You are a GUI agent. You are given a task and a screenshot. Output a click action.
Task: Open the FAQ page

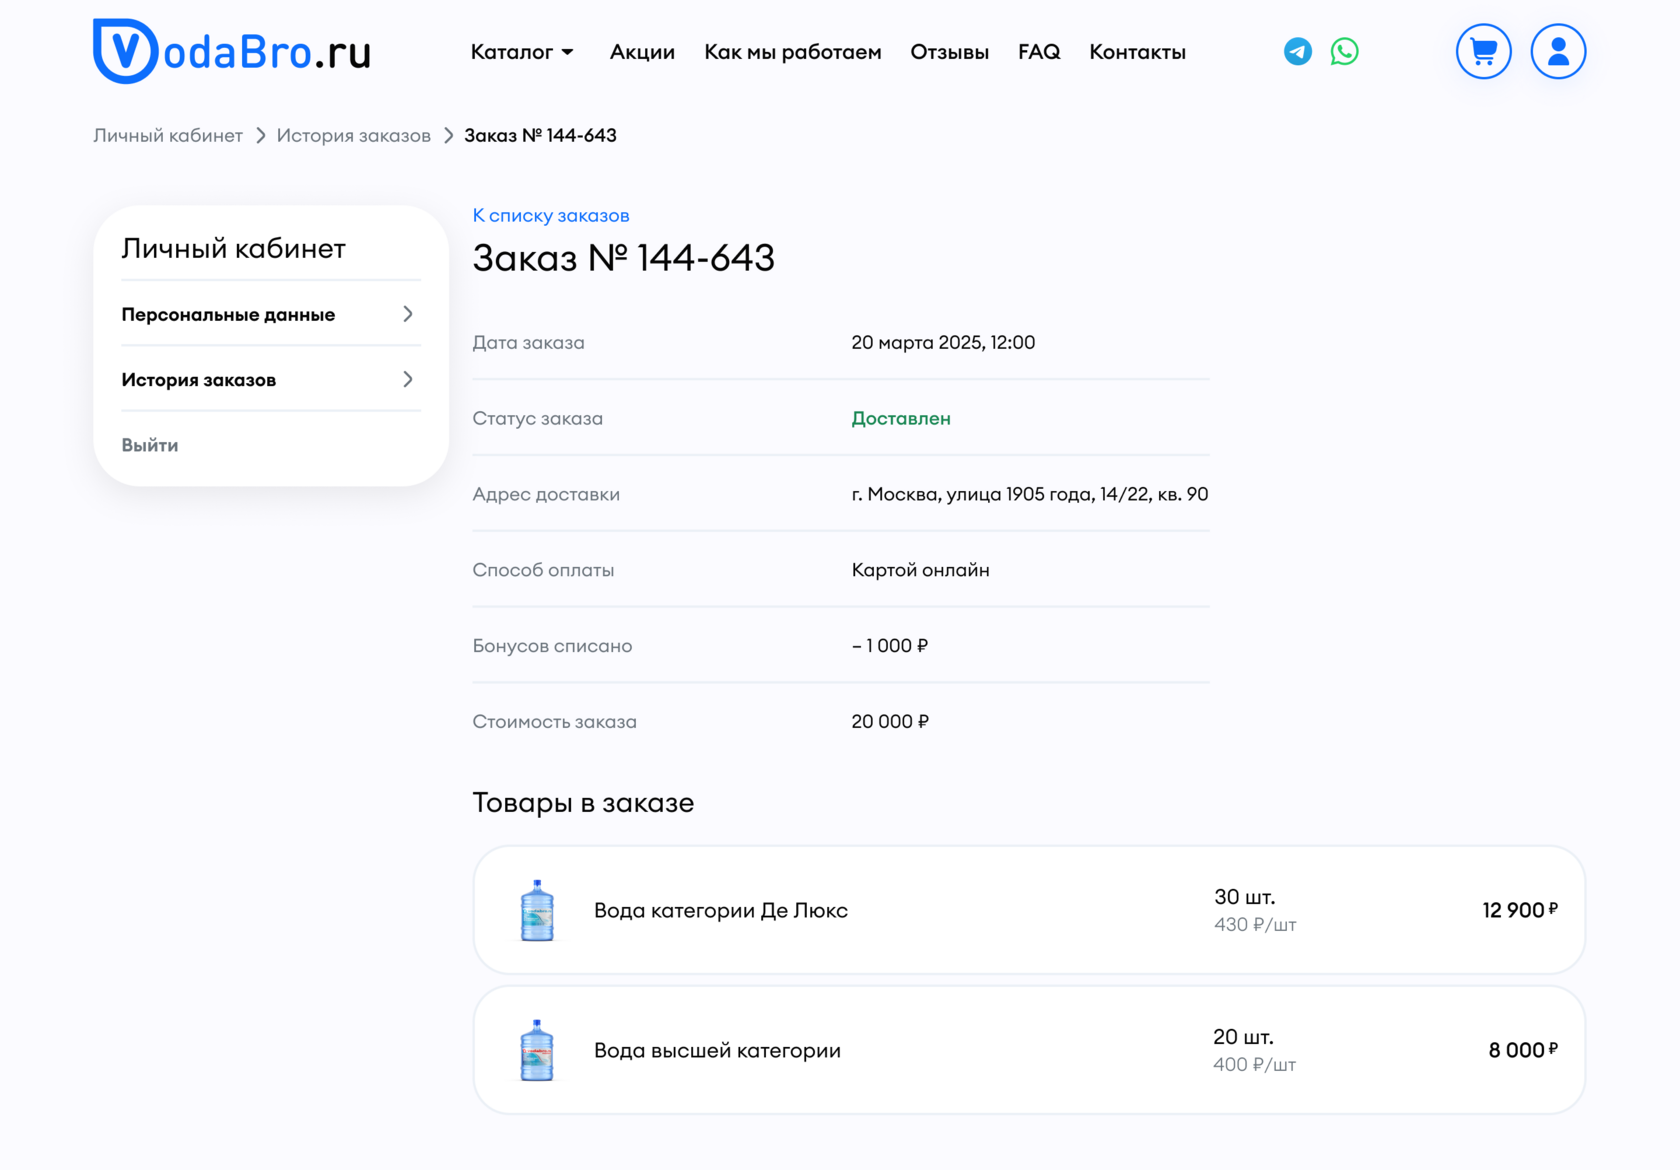point(1039,52)
